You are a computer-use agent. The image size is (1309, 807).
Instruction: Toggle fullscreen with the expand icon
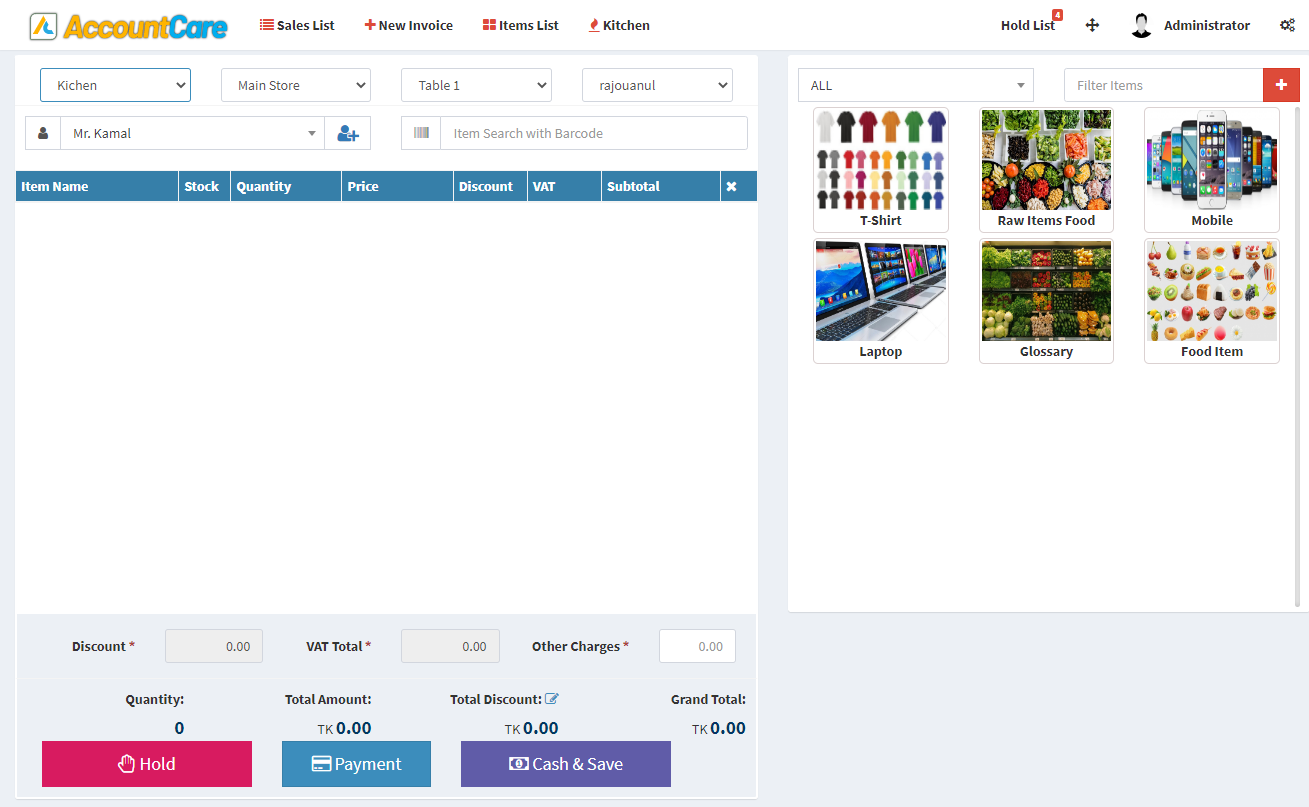pyautogui.click(x=1092, y=24)
